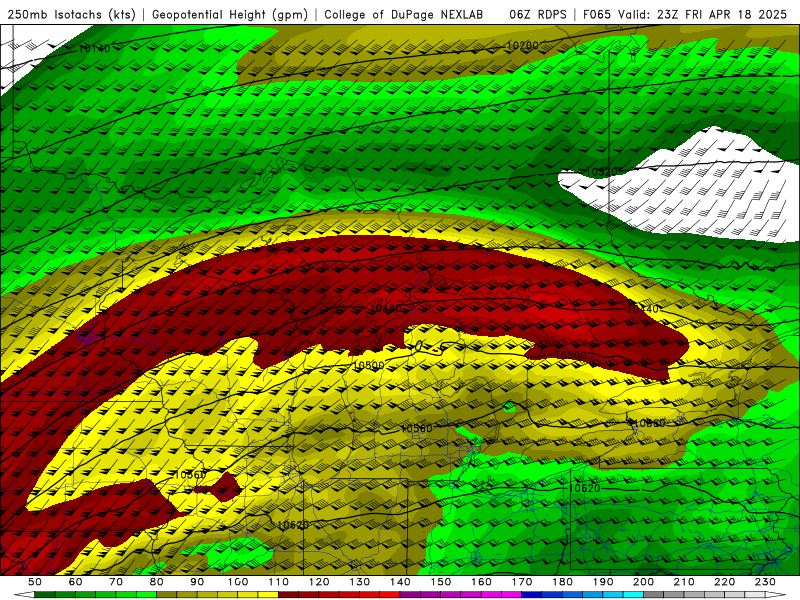Viewport: 800px width, 600px height.
Task: Click the 60 value on the color scale
Action: point(76,582)
